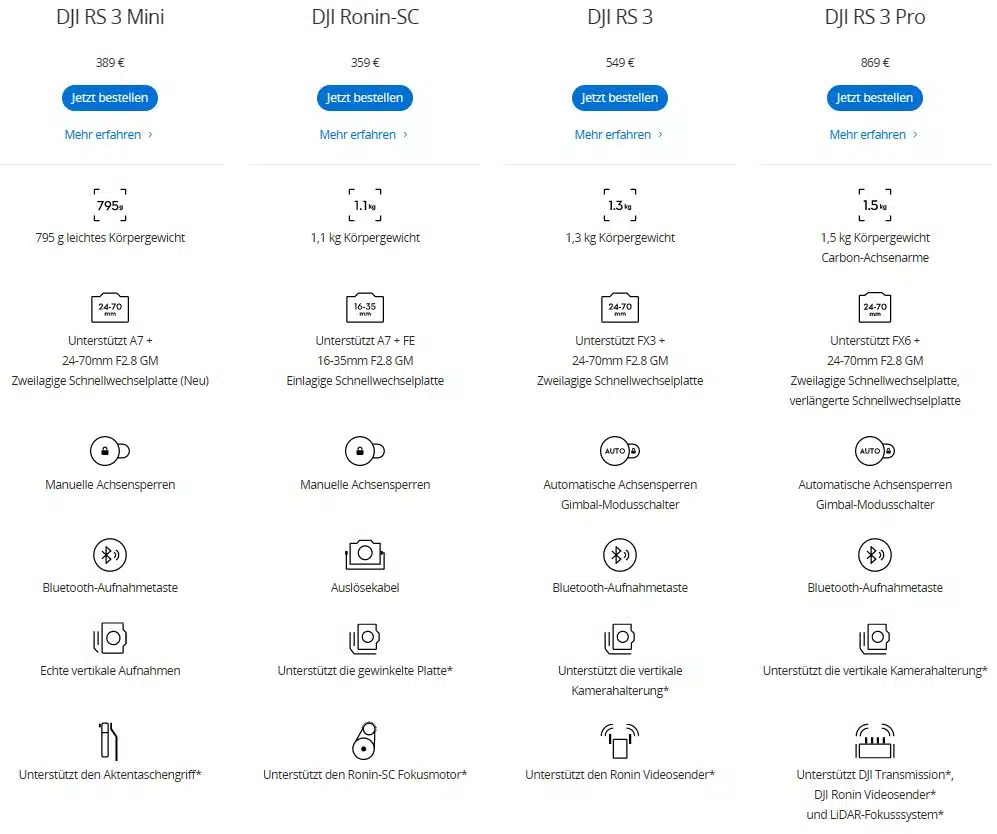997x834 pixels.
Task: Click the 359 € price
Action: click(365, 63)
